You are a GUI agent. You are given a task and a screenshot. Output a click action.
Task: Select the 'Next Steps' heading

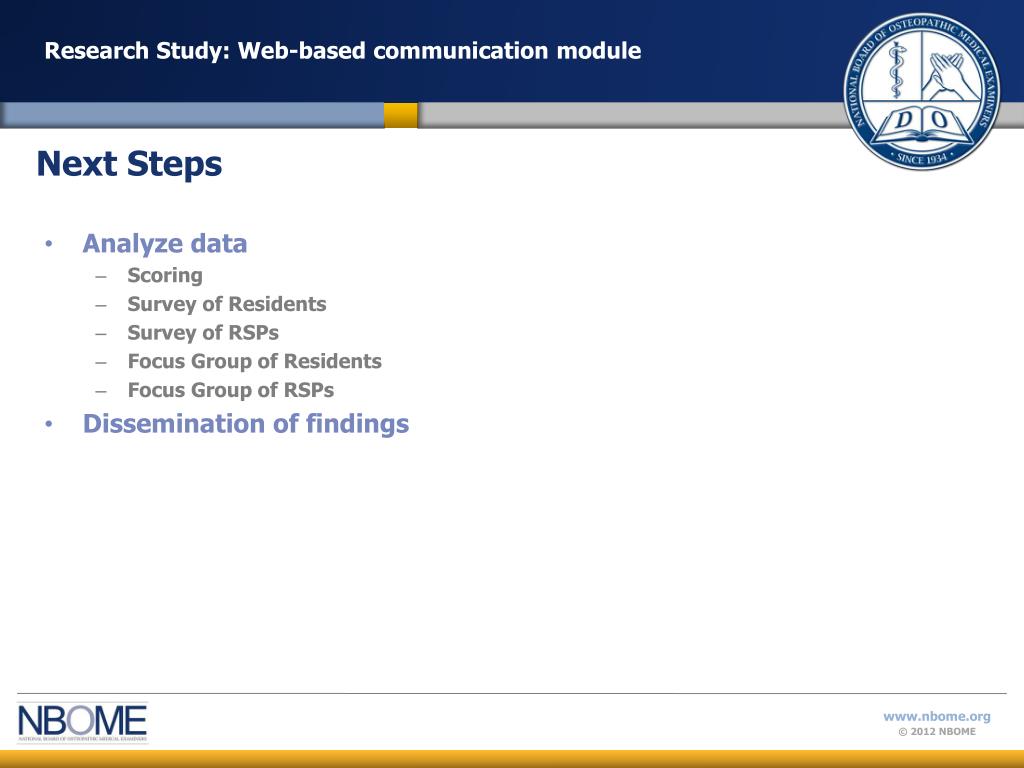tap(129, 164)
